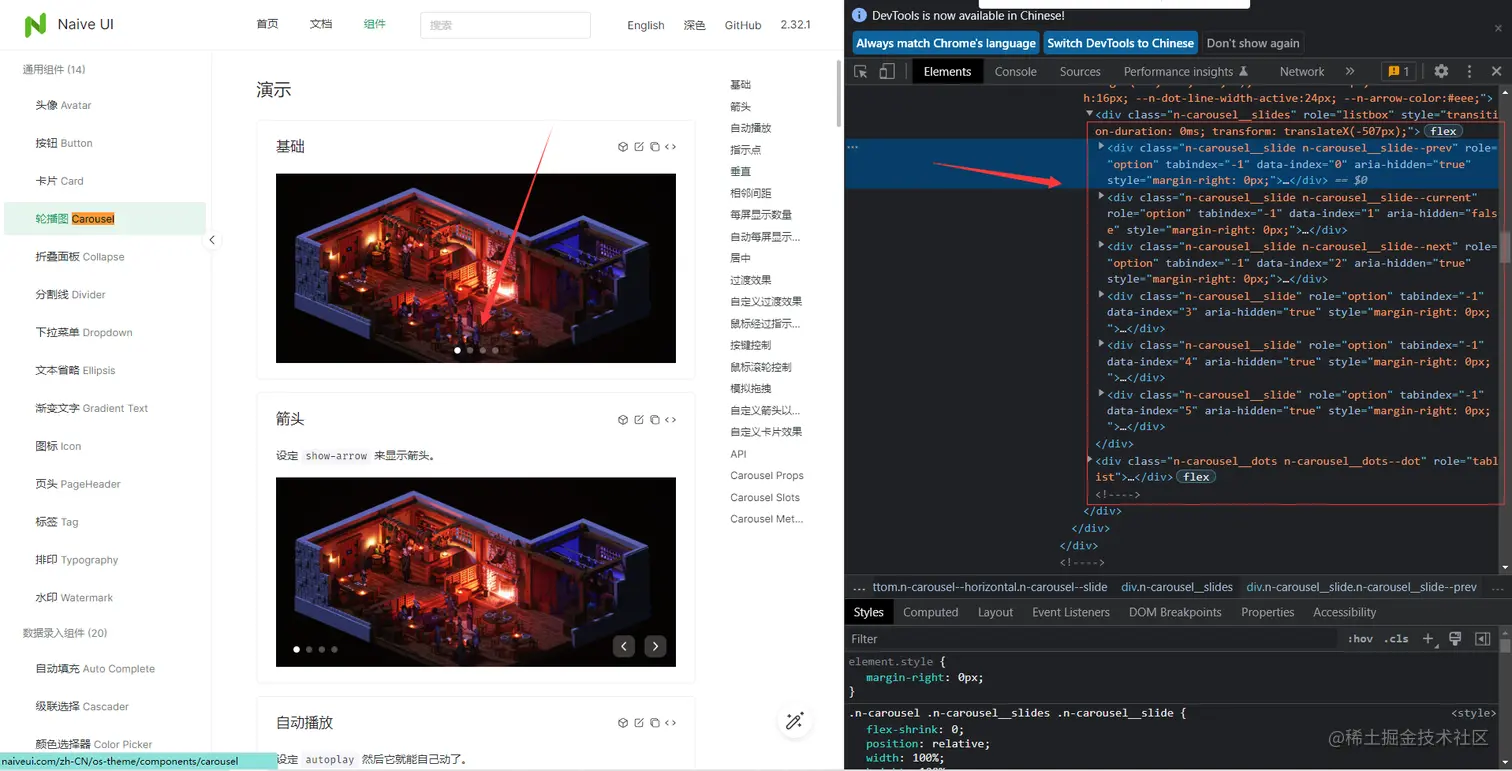Click the 搜索 search field
This screenshot has width=1512, height=771.
(x=505, y=25)
